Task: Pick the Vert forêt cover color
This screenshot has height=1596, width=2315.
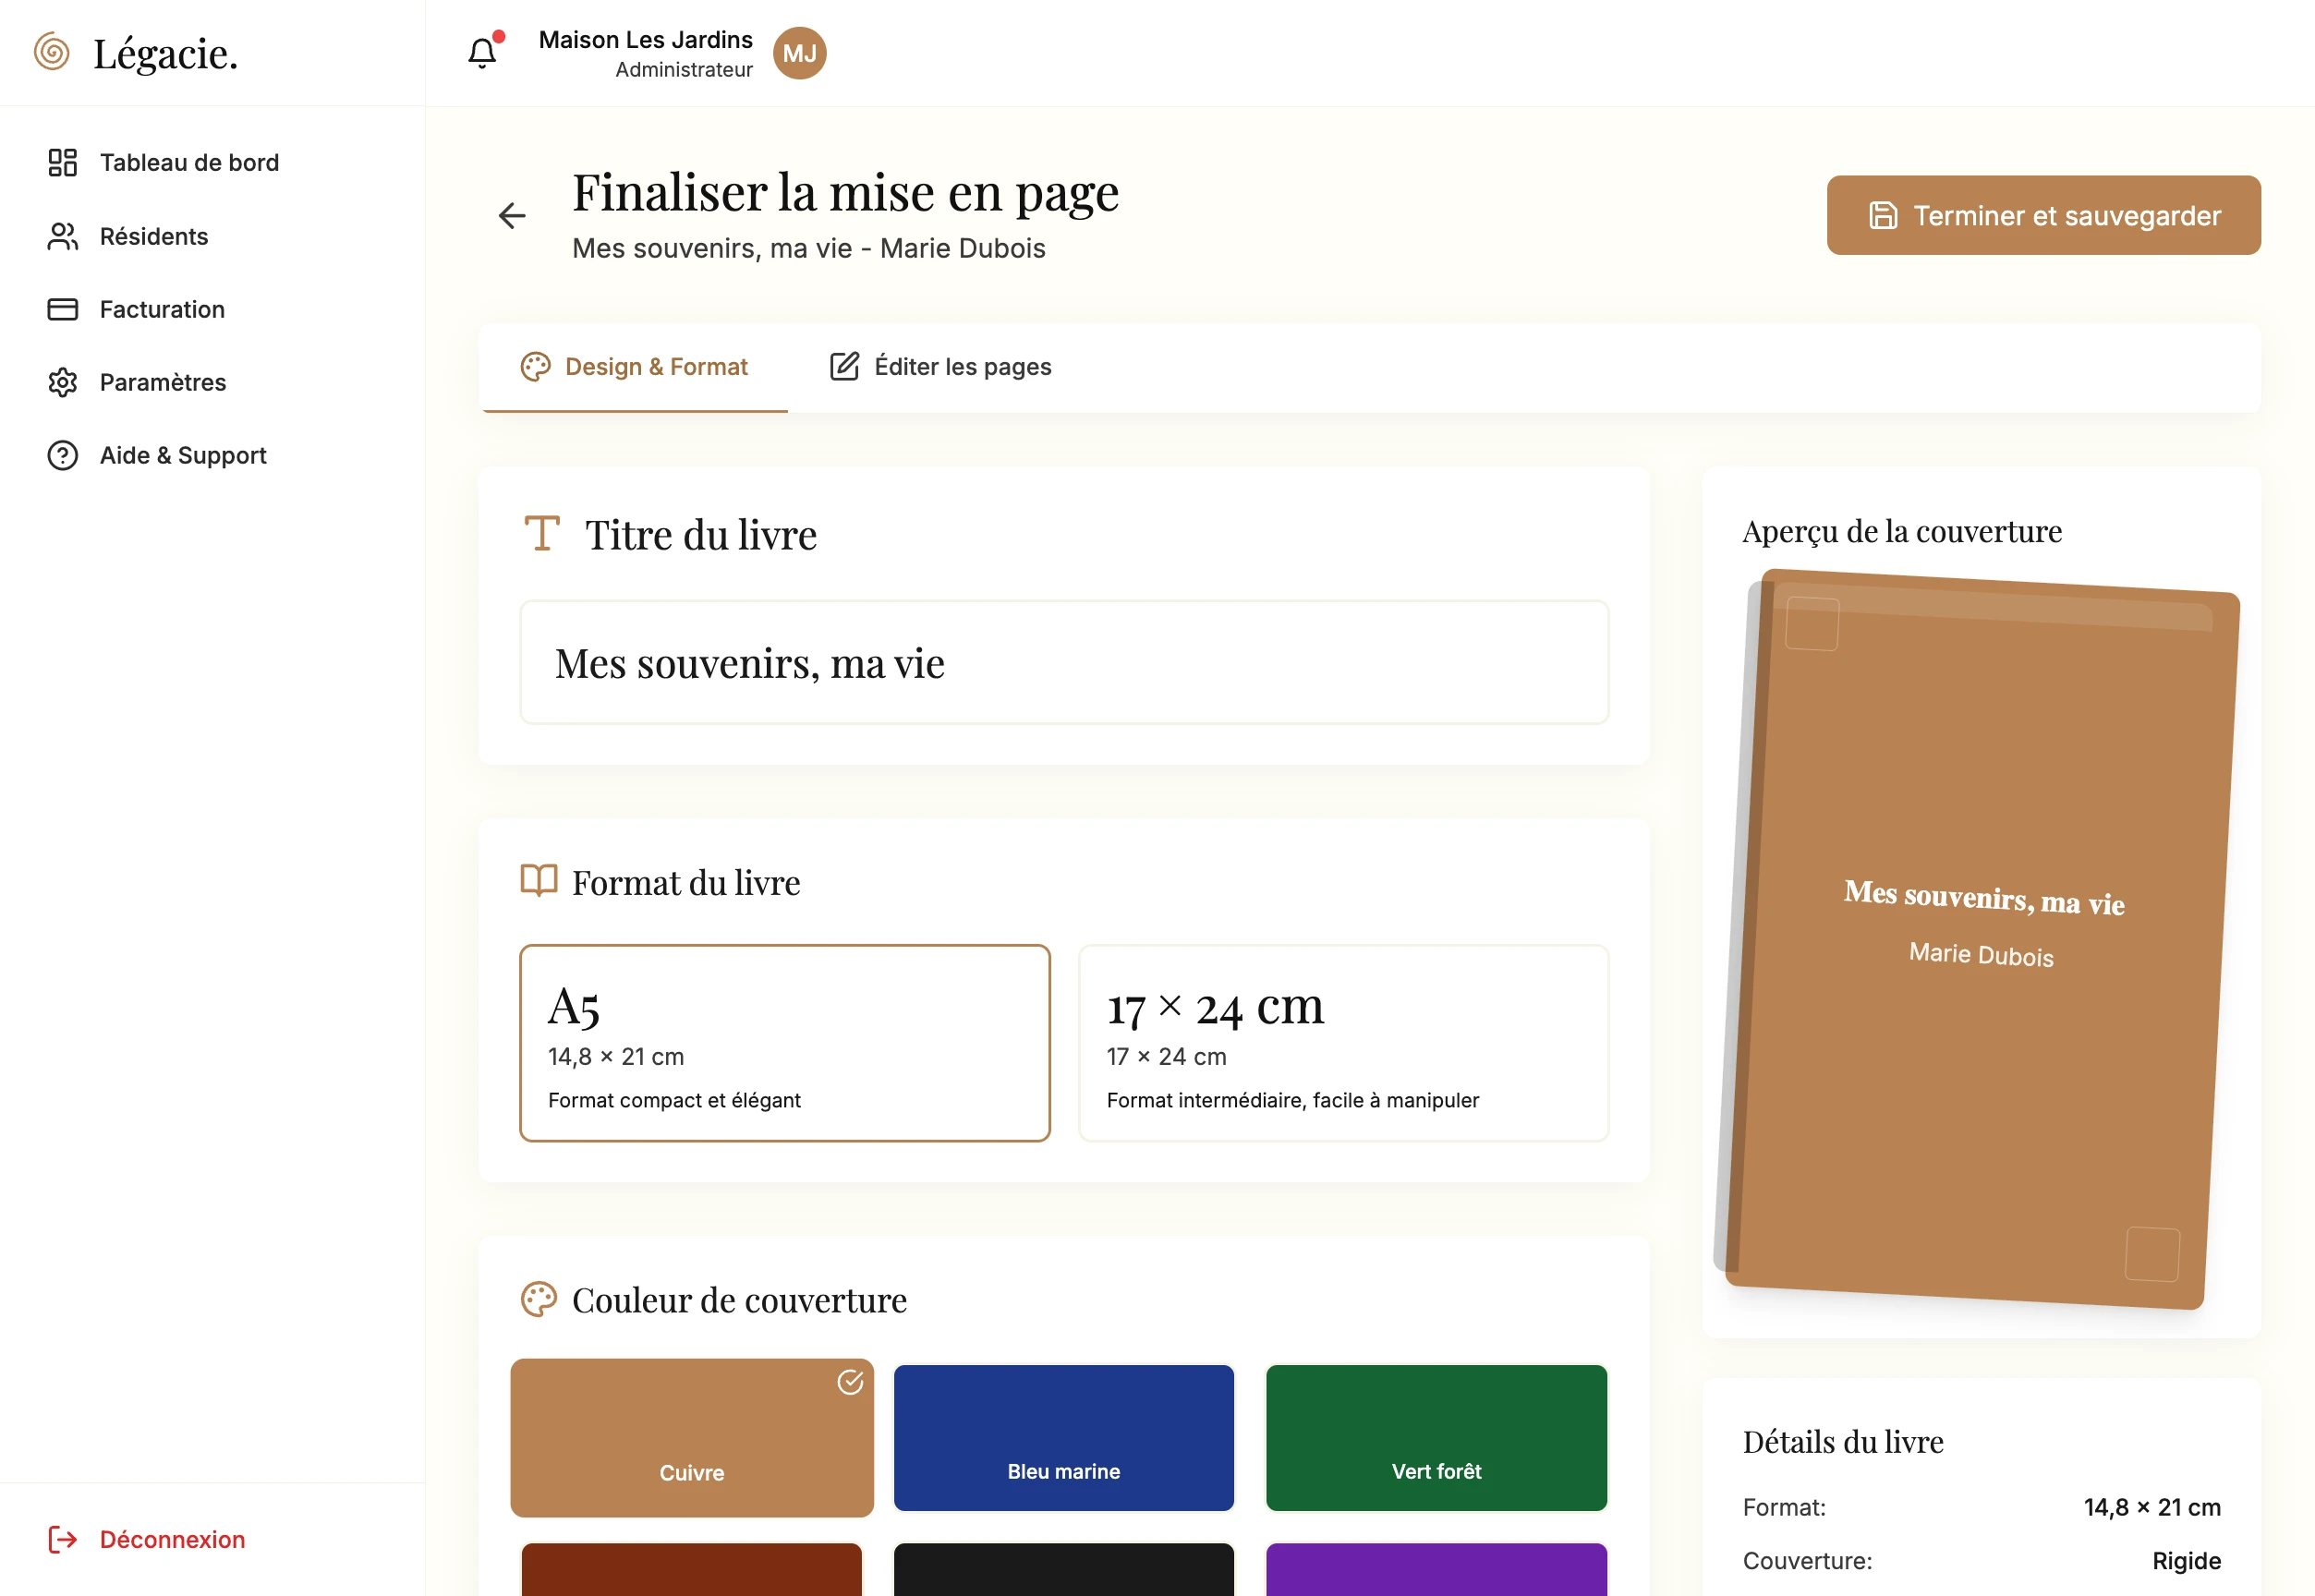Action: coord(1436,1437)
